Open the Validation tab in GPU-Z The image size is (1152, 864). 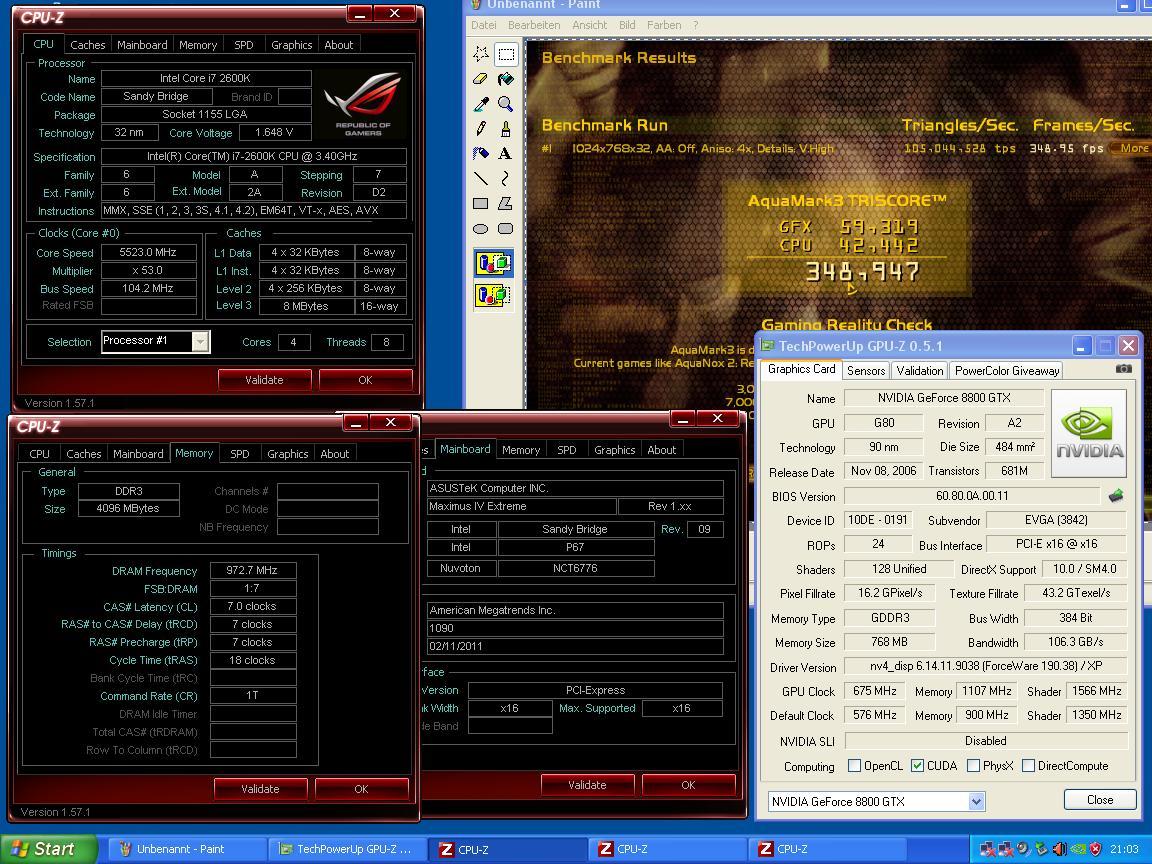tap(919, 370)
